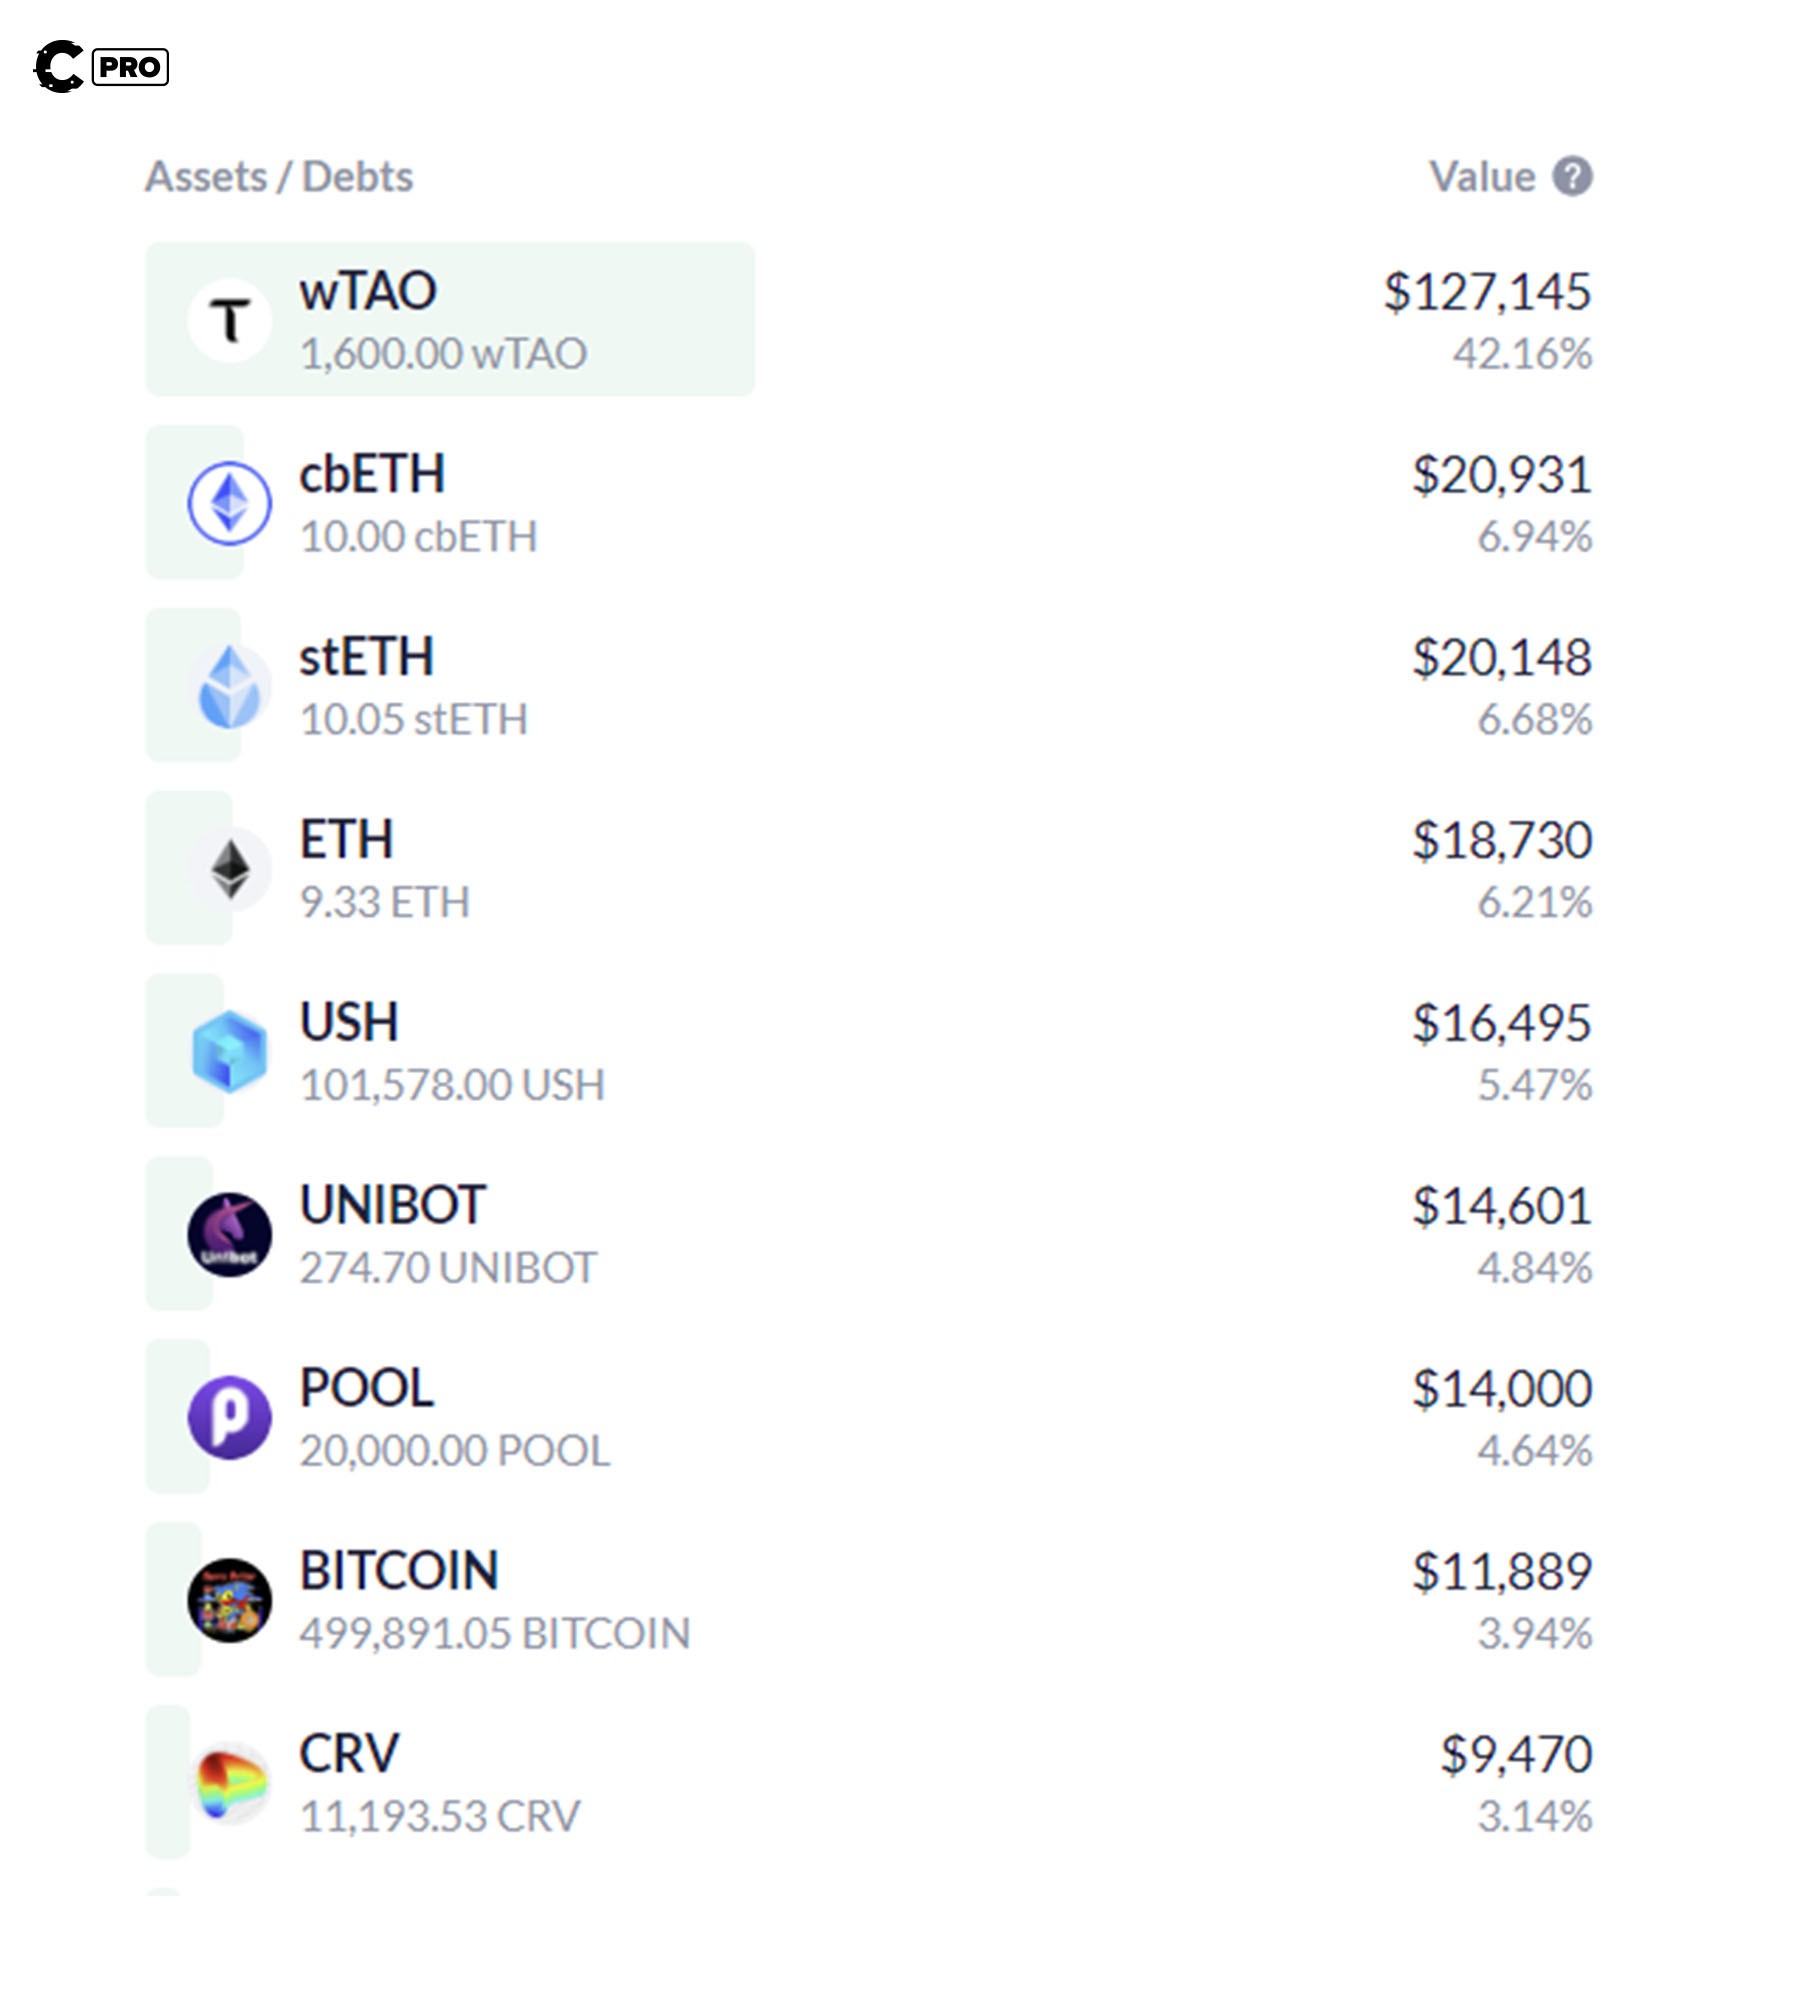Viewport: 1800px width, 1992px height.
Task: Open the cbETH asset name
Action: (372, 474)
